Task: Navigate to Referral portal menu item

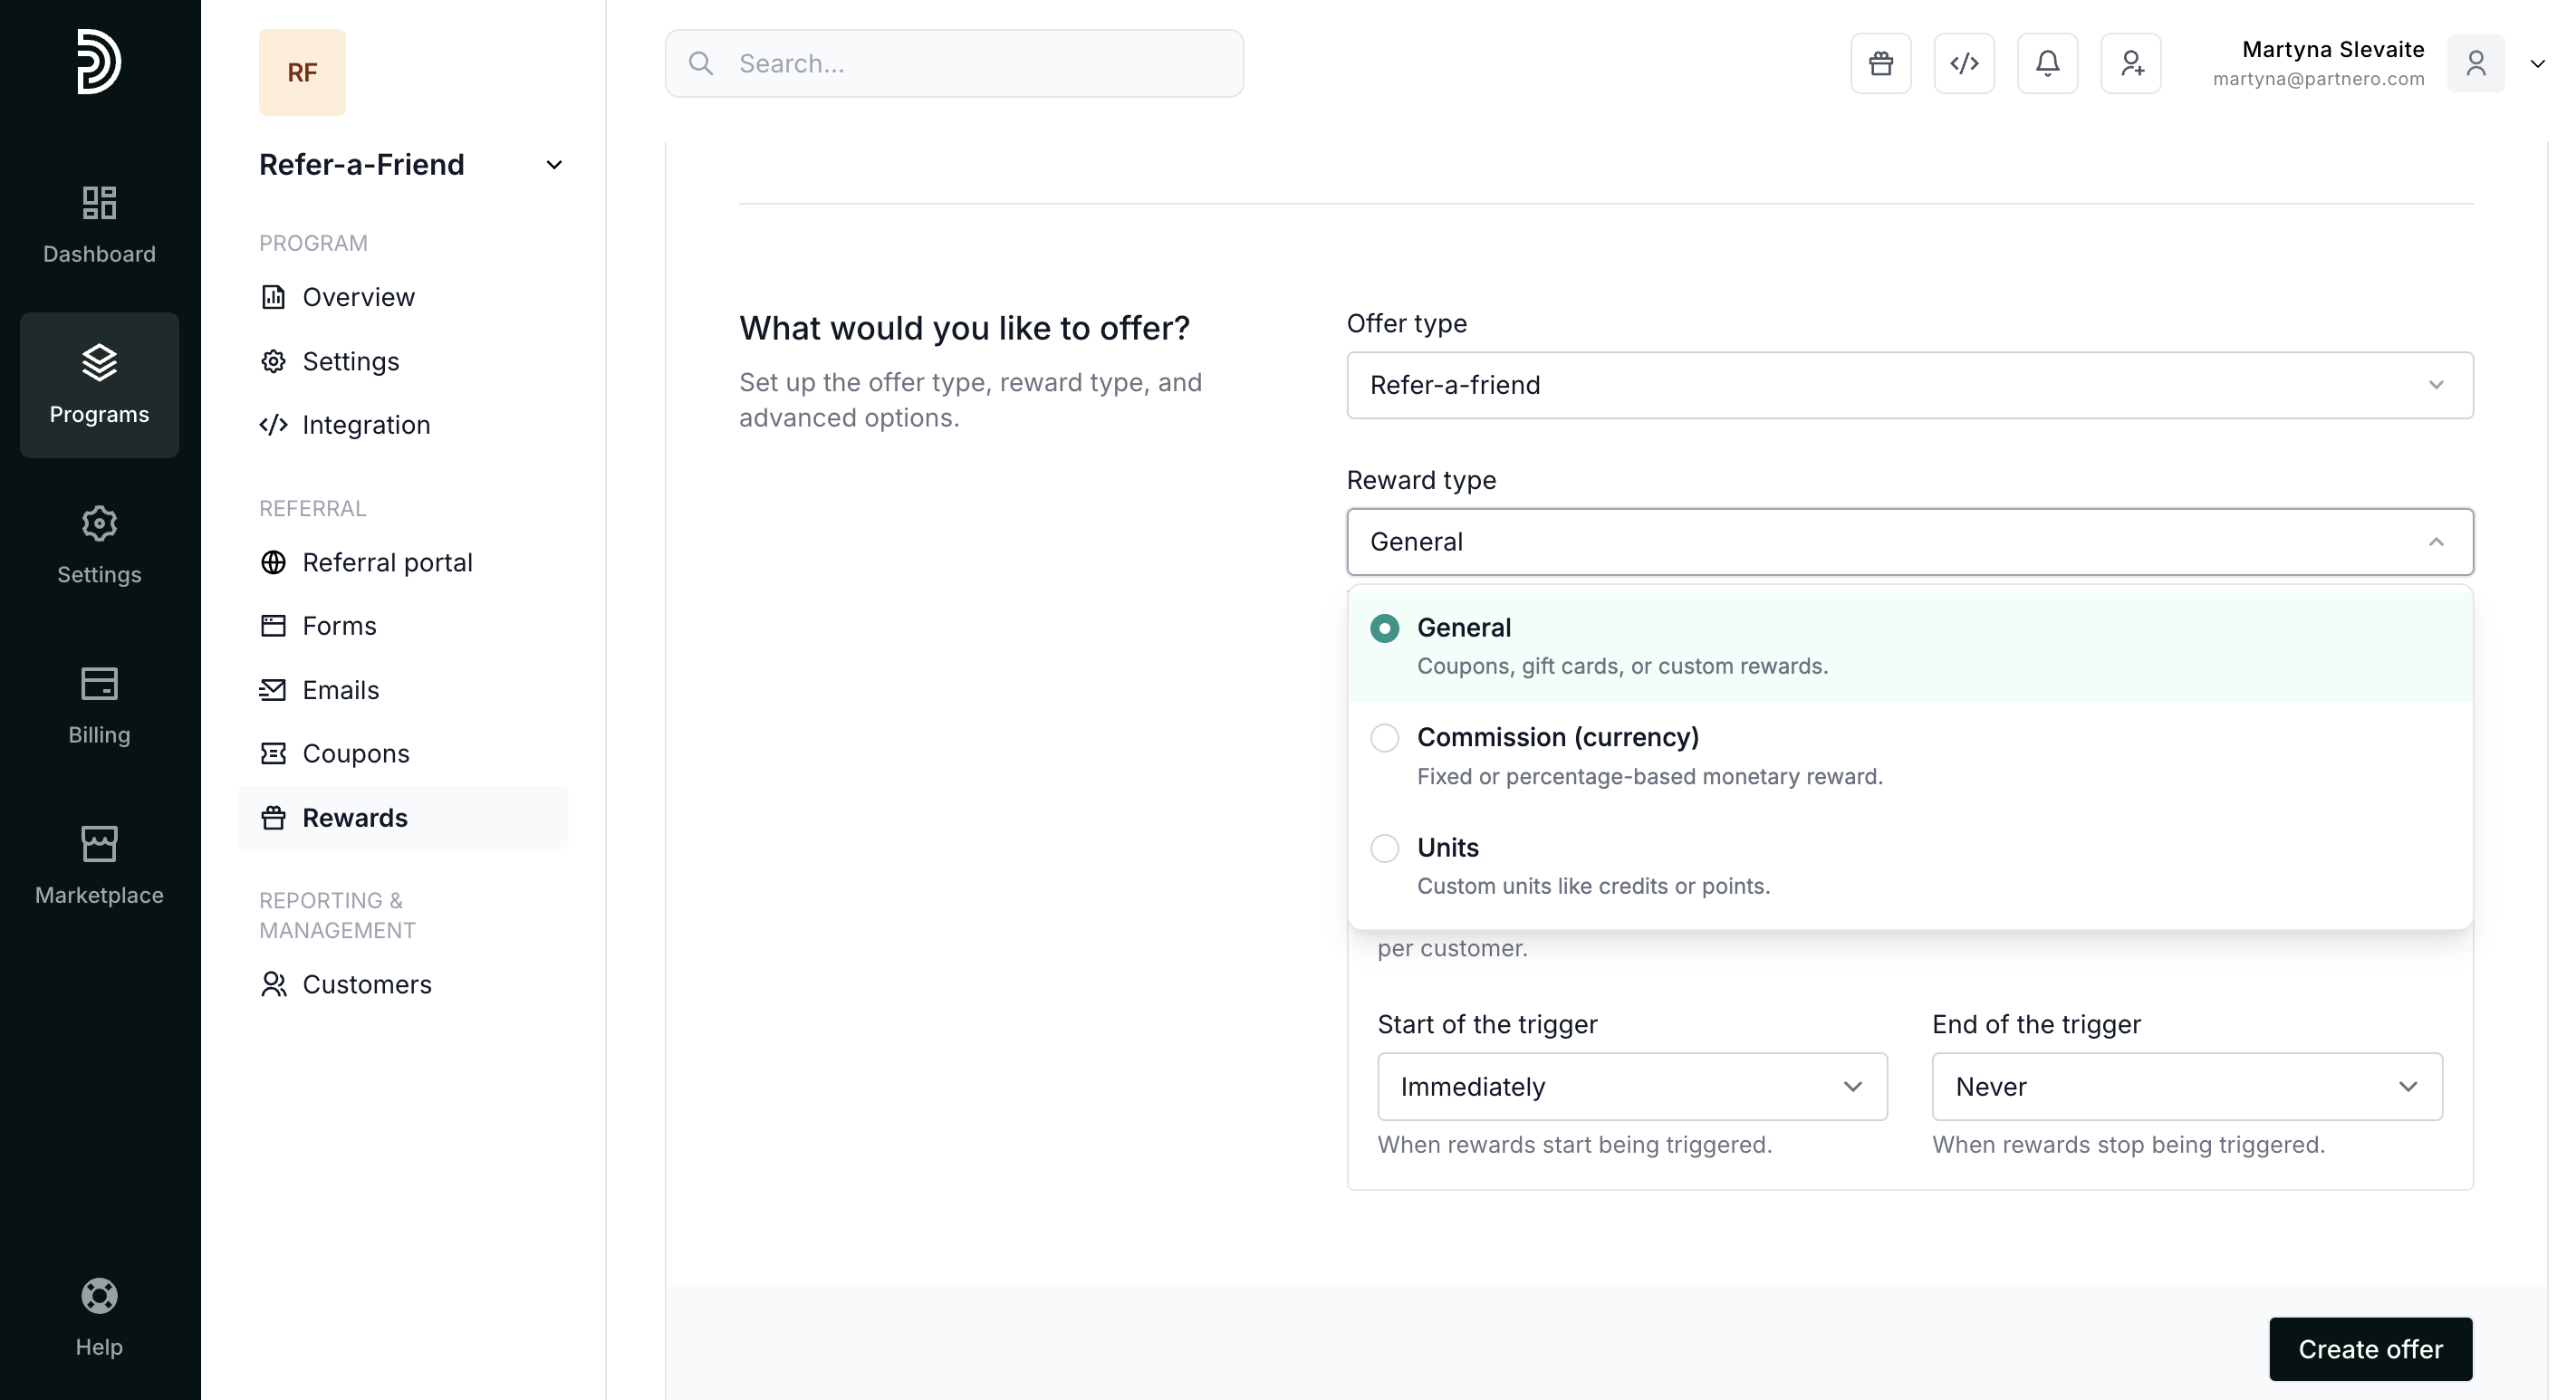Action: (387, 562)
